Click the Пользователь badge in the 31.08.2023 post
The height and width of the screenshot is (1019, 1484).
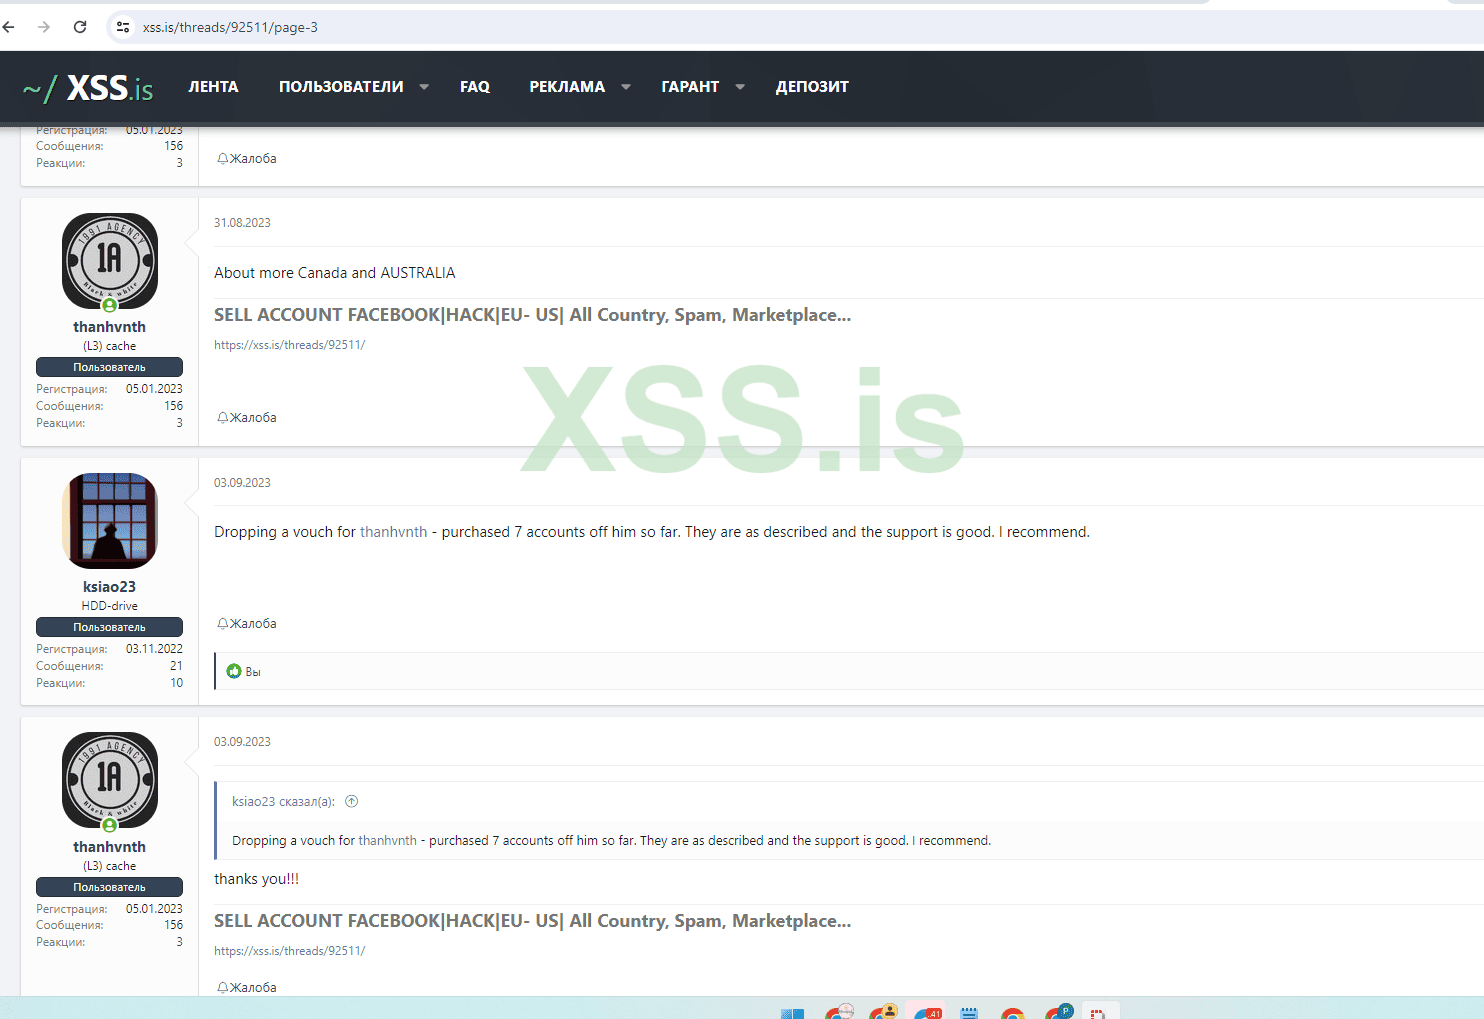pos(110,367)
